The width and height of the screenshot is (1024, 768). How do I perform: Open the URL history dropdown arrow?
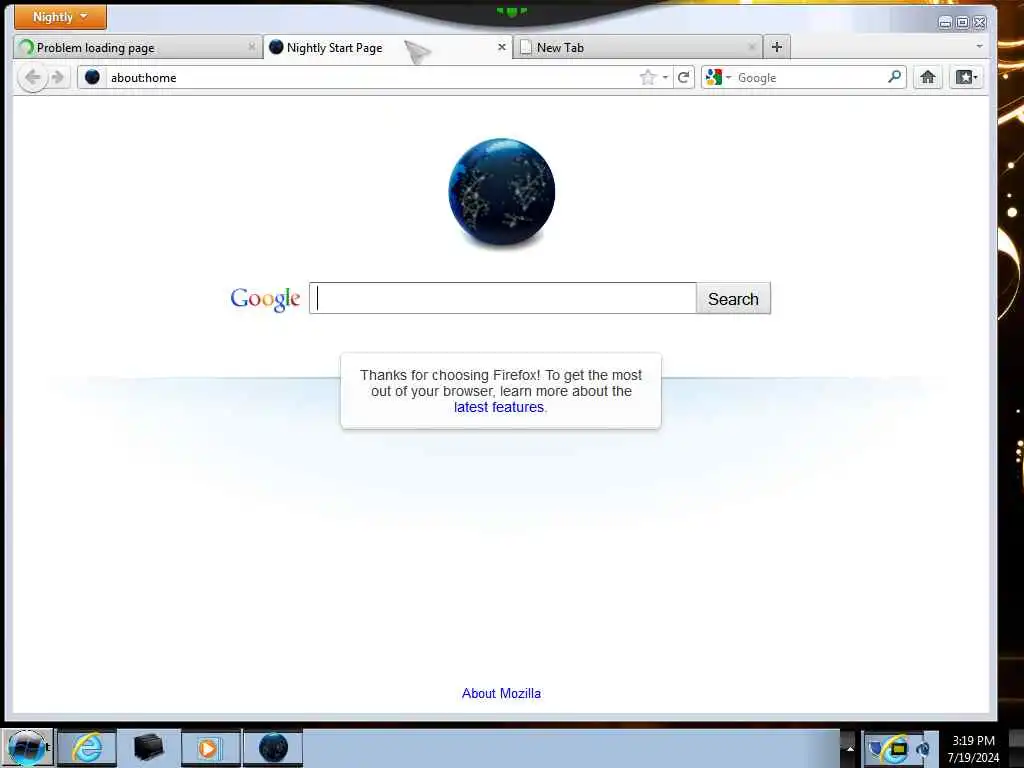pyautogui.click(x=665, y=78)
